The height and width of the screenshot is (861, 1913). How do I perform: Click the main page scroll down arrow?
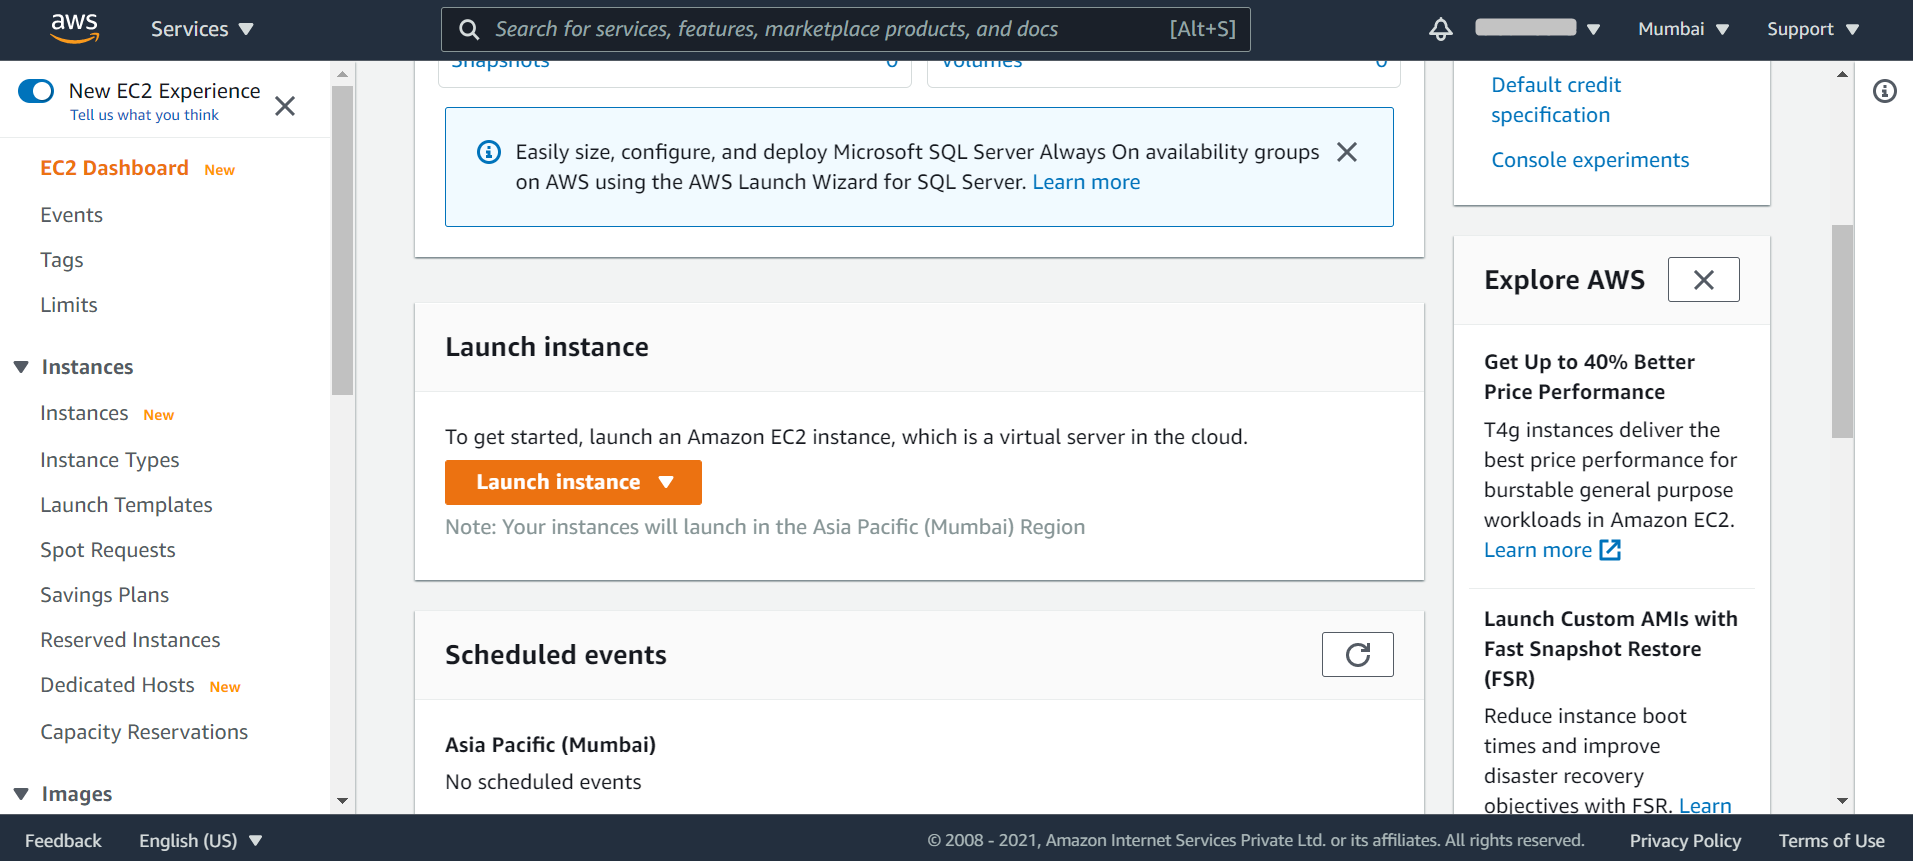[x=1842, y=801]
